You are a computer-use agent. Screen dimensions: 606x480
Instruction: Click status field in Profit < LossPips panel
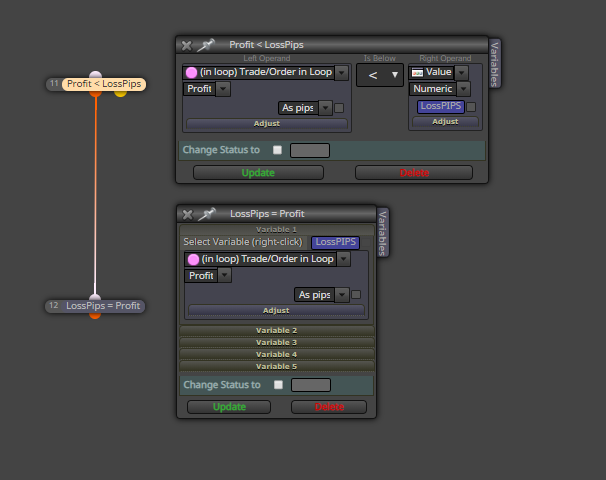[310, 150]
